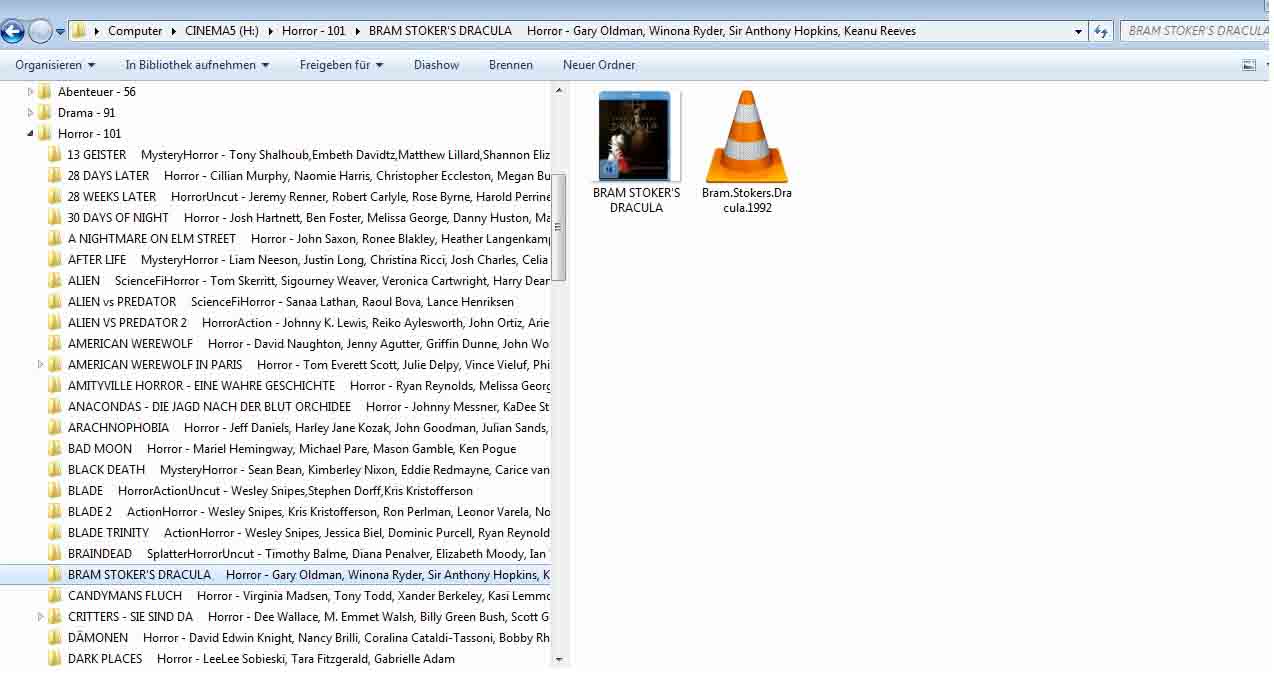The width and height of the screenshot is (1274, 677).
Task: Click the AFTER LIFE folder icon
Action: pyautogui.click(x=55, y=260)
